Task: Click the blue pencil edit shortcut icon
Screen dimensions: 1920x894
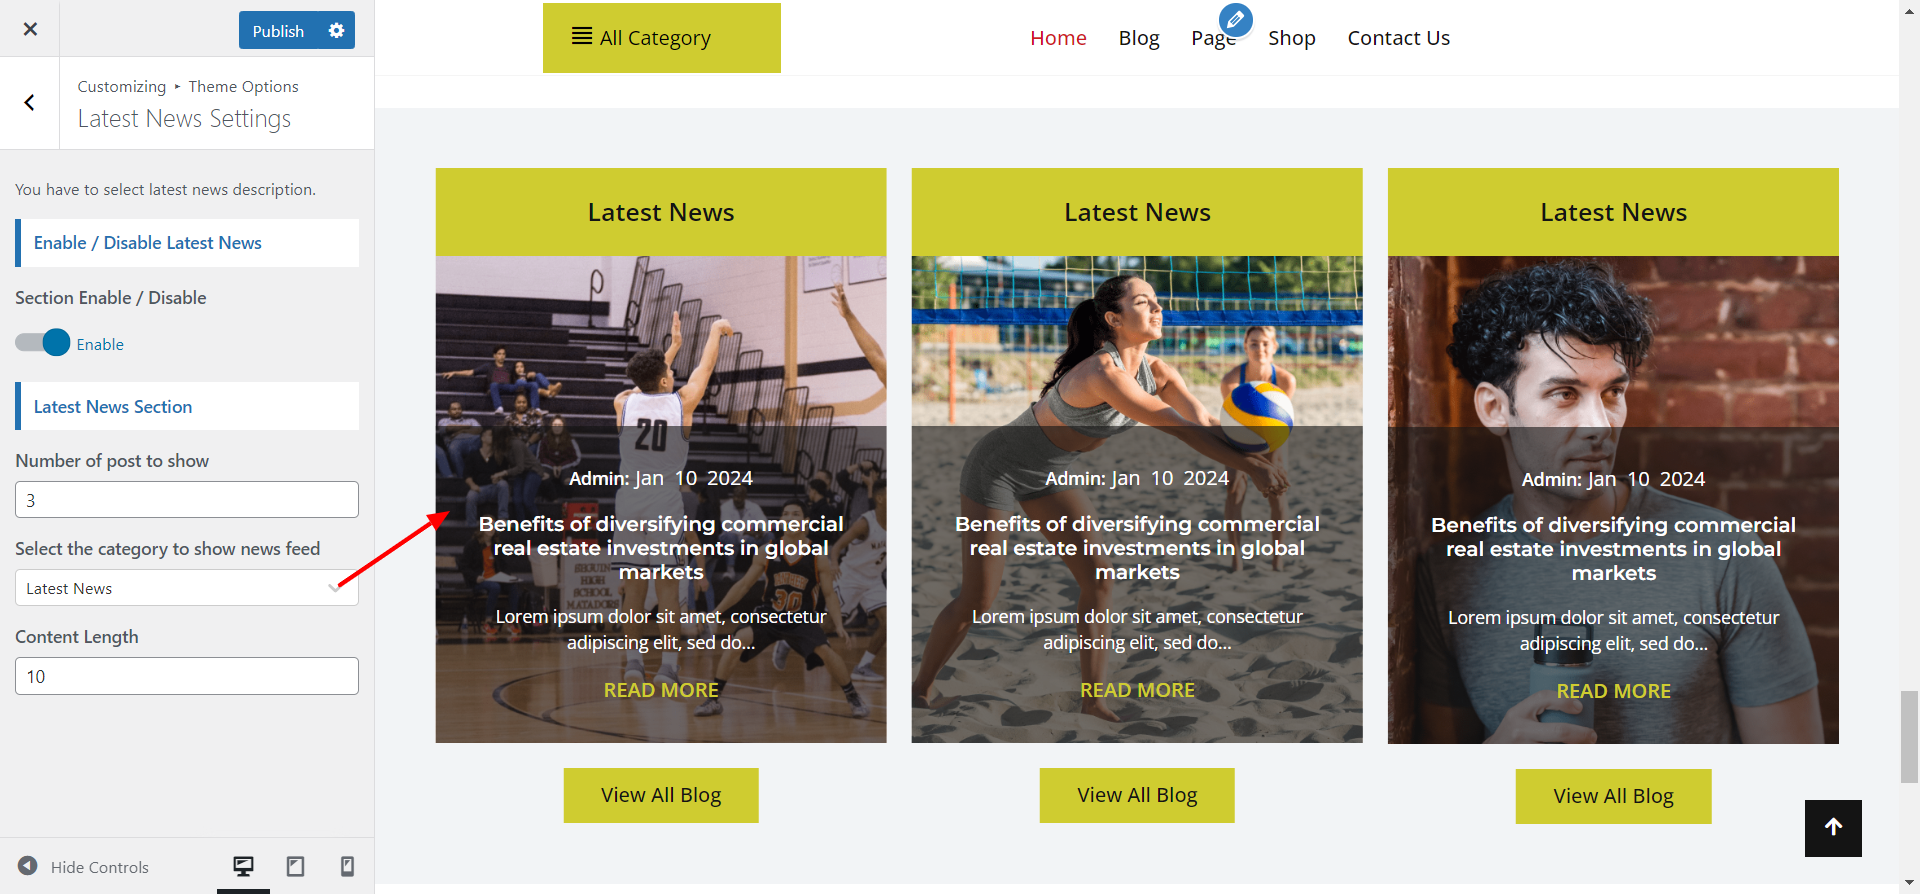Action: click(x=1236, y=19)
